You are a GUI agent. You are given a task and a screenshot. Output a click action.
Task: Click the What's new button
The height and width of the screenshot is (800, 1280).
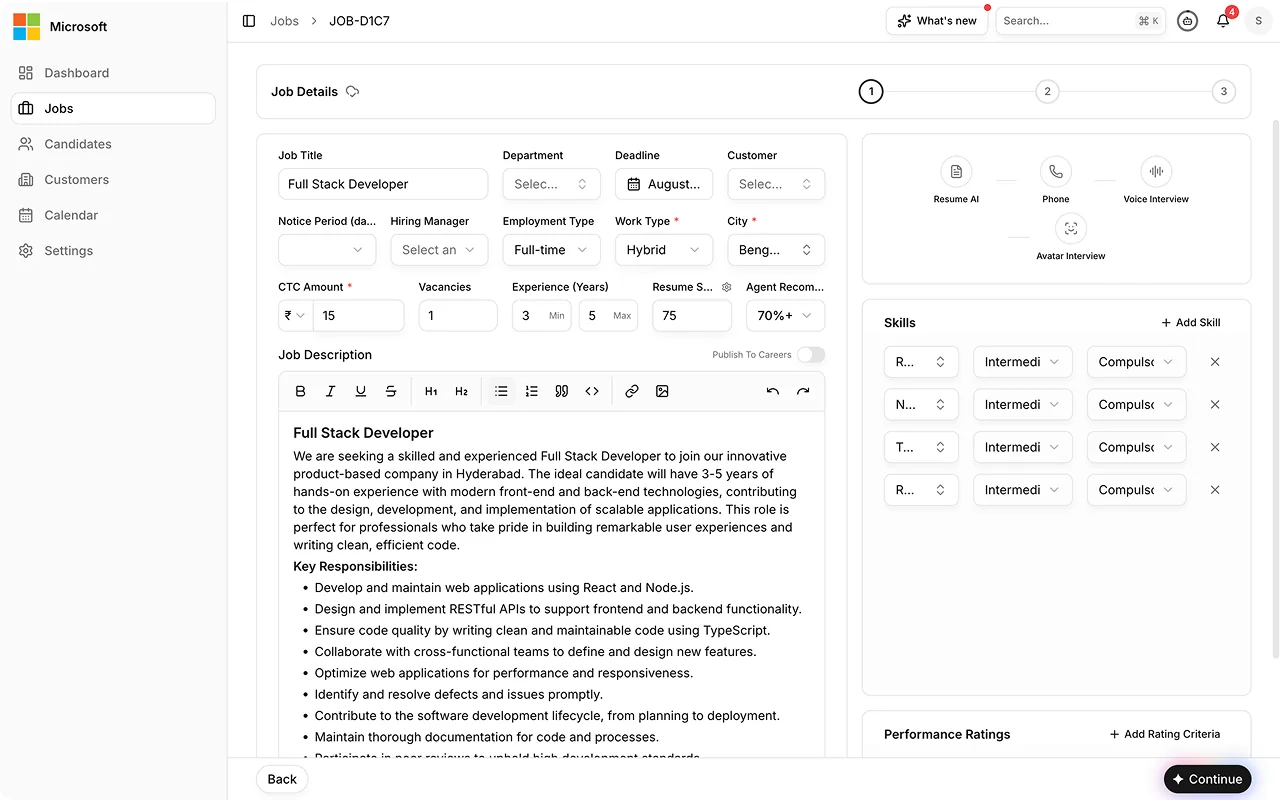click(x=937, y=21)
